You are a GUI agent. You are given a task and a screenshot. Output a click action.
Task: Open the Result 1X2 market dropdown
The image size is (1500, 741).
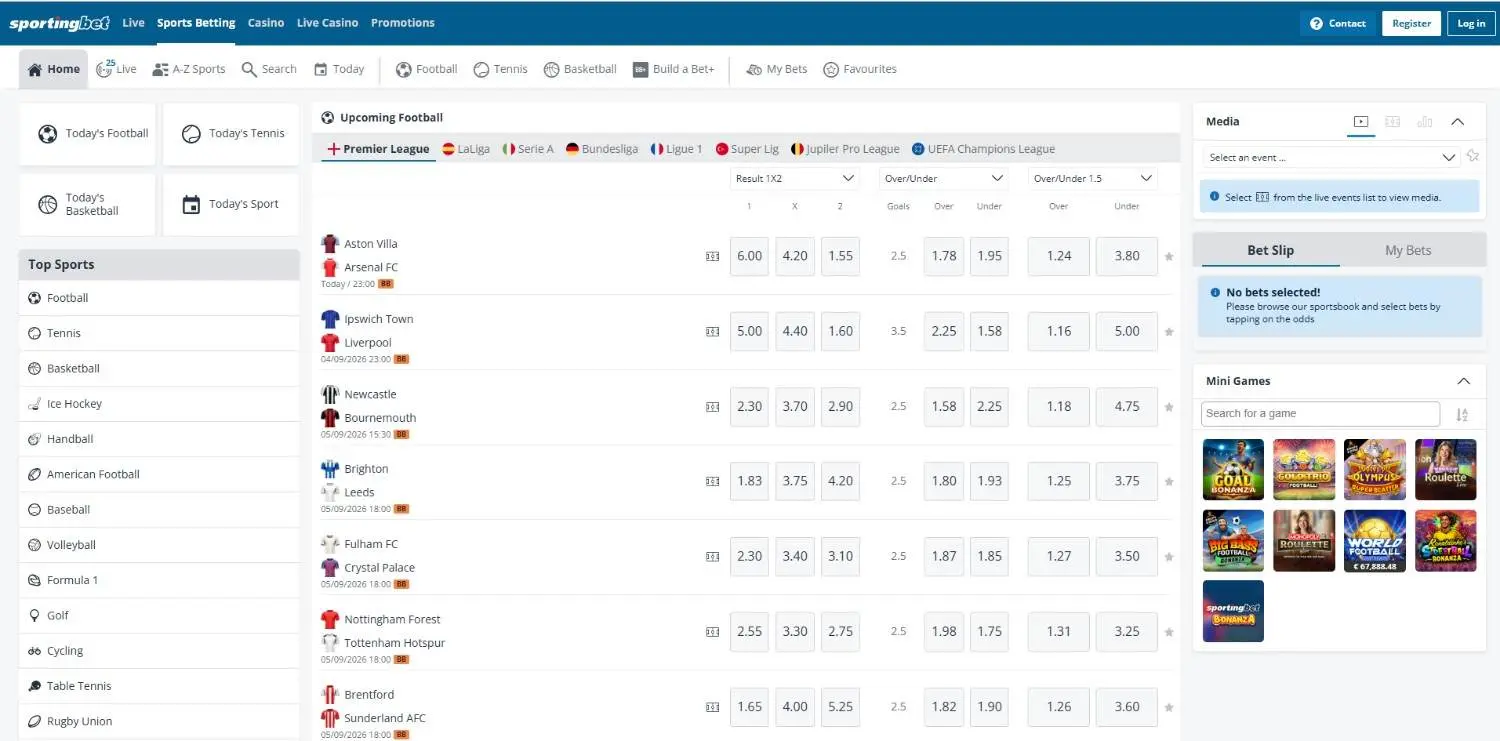795,178
